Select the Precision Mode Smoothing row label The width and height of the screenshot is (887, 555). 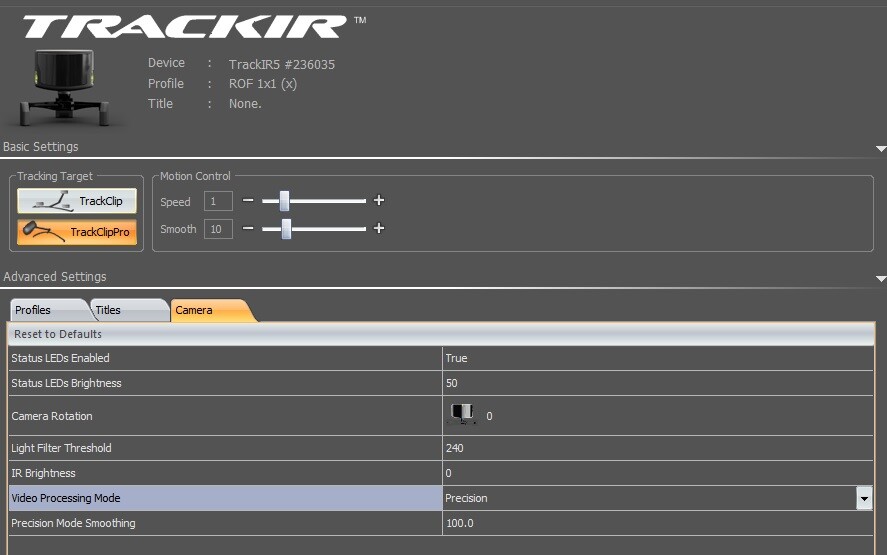(x=73, y=523)
